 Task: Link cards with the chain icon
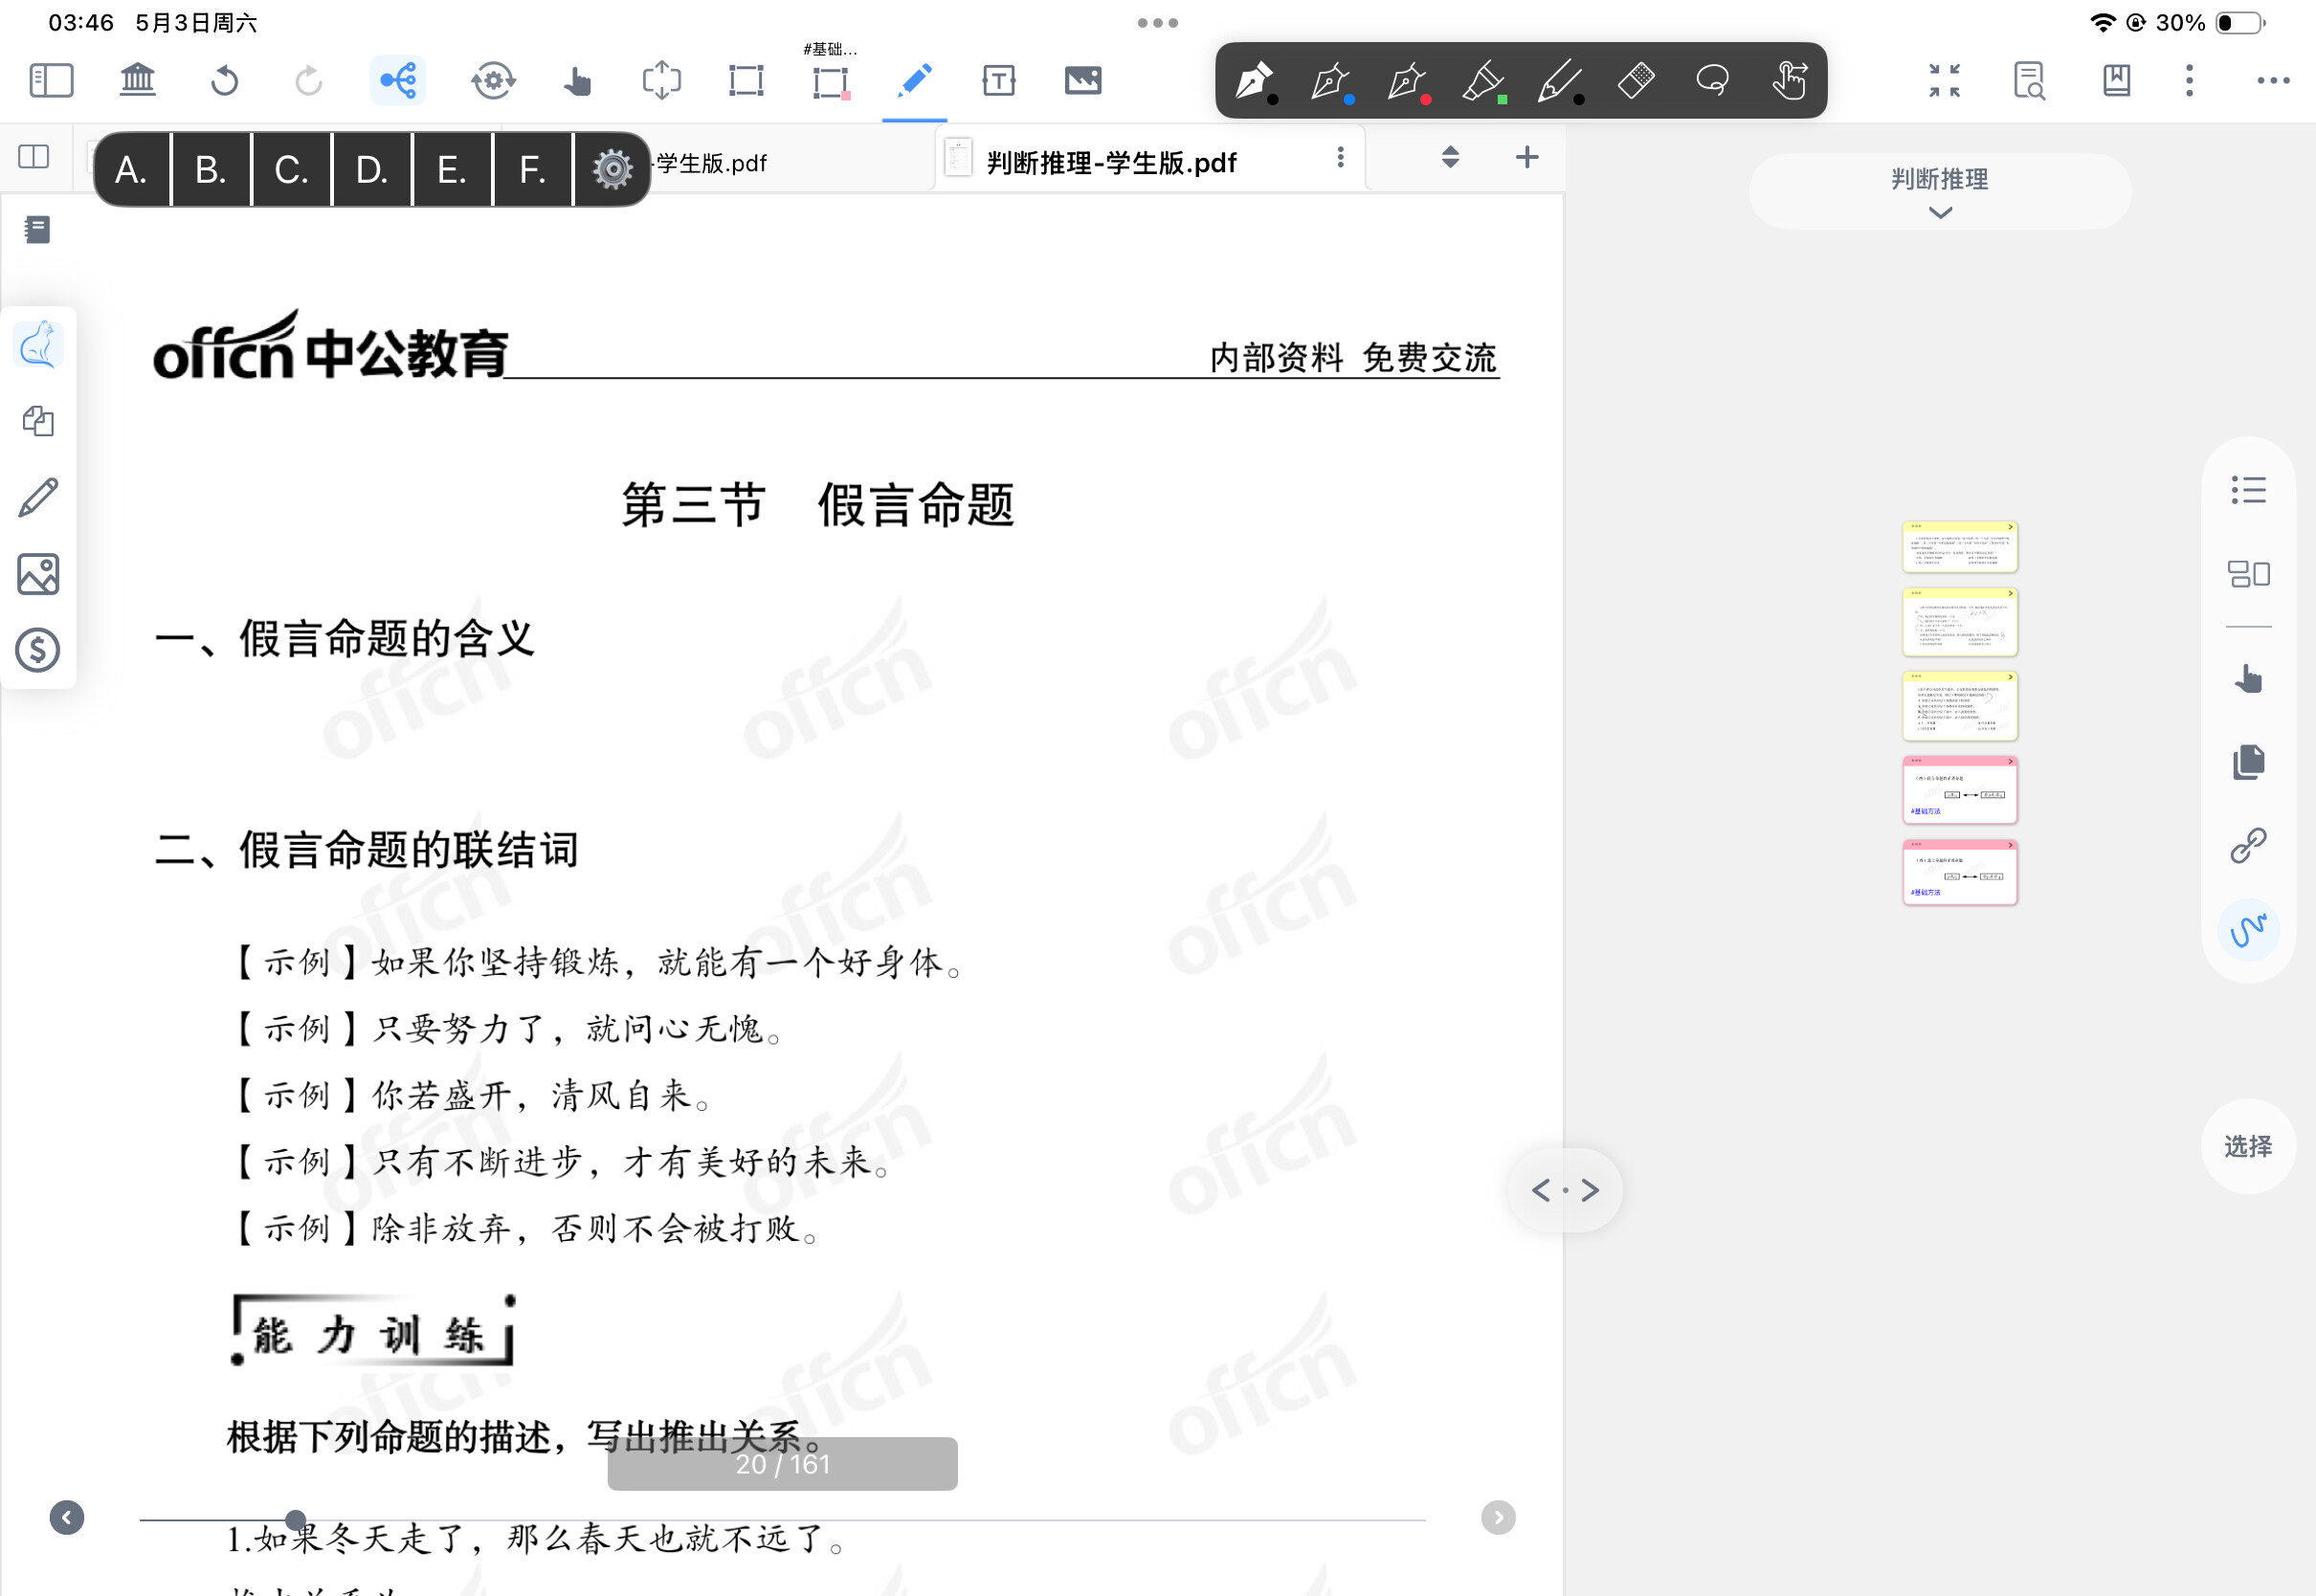click(x=2248, y=846)
